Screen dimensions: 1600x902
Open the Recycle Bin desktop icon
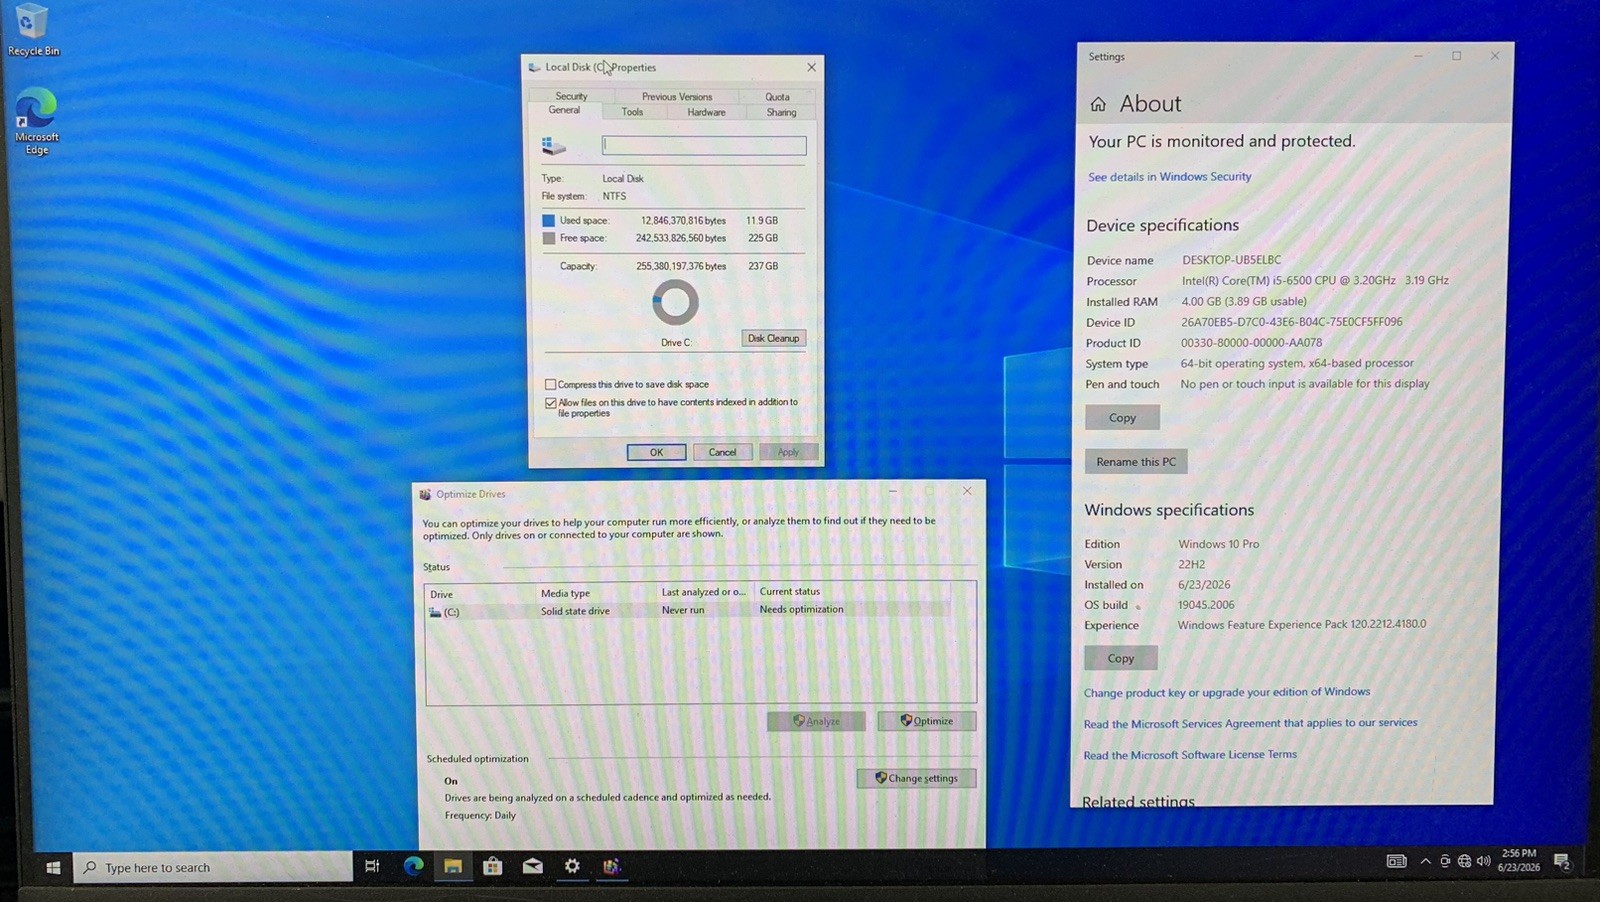tap(32, 30)
